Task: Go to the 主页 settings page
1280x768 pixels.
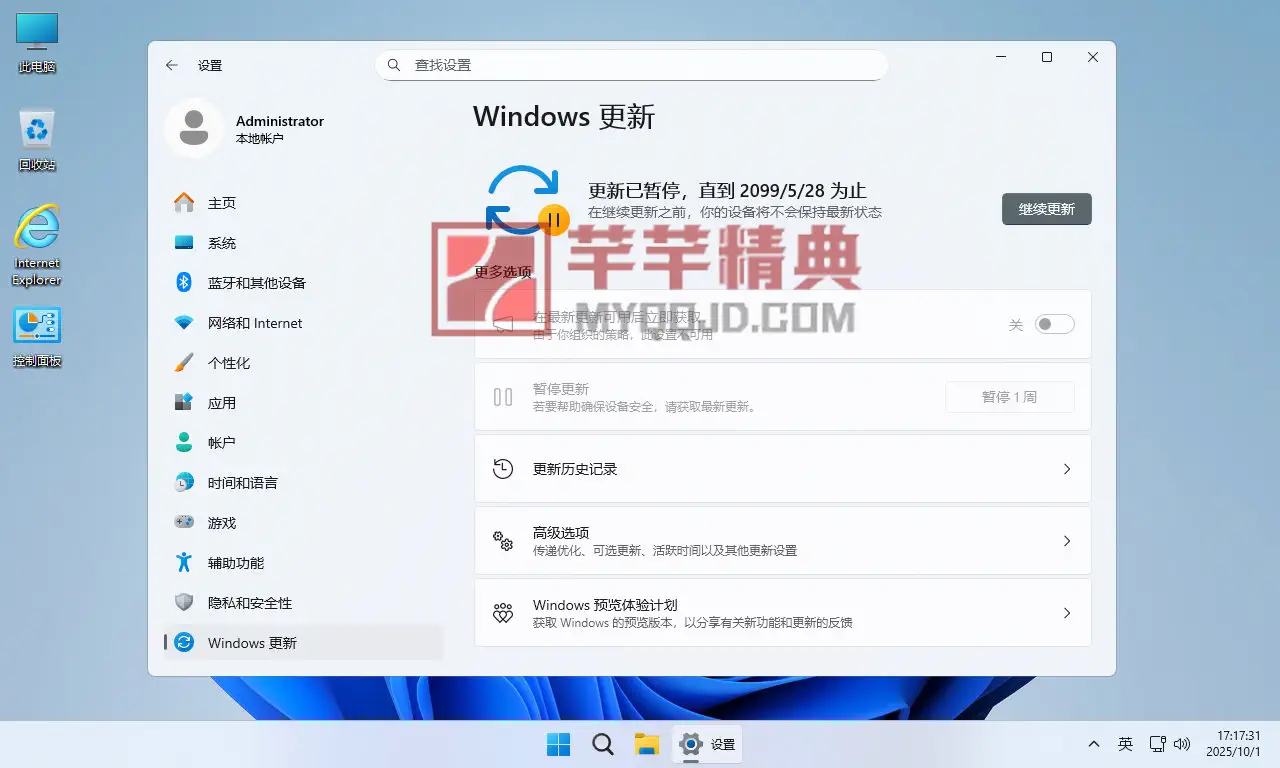Action: [x=222, y=203]
